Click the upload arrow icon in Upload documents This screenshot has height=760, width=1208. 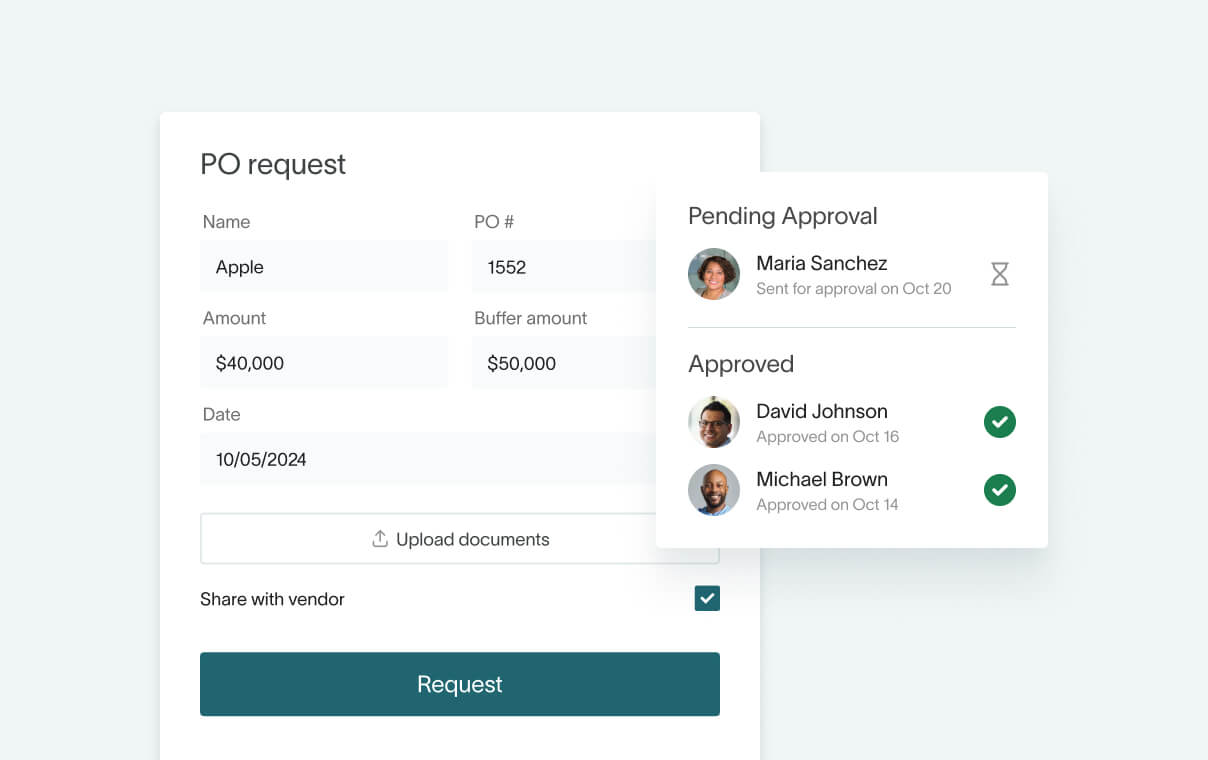click(x=380, y=539)
